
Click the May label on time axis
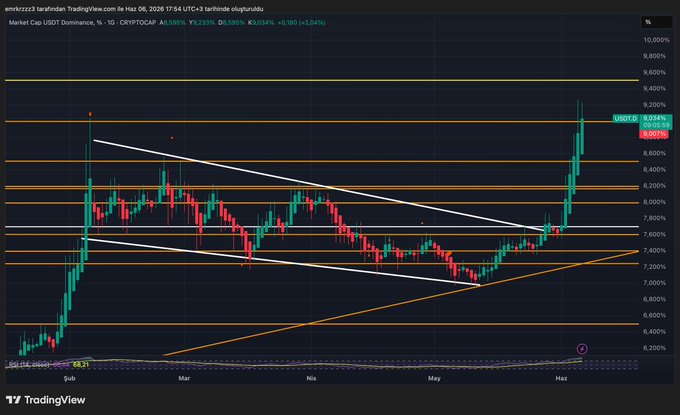tap(434, 378)
